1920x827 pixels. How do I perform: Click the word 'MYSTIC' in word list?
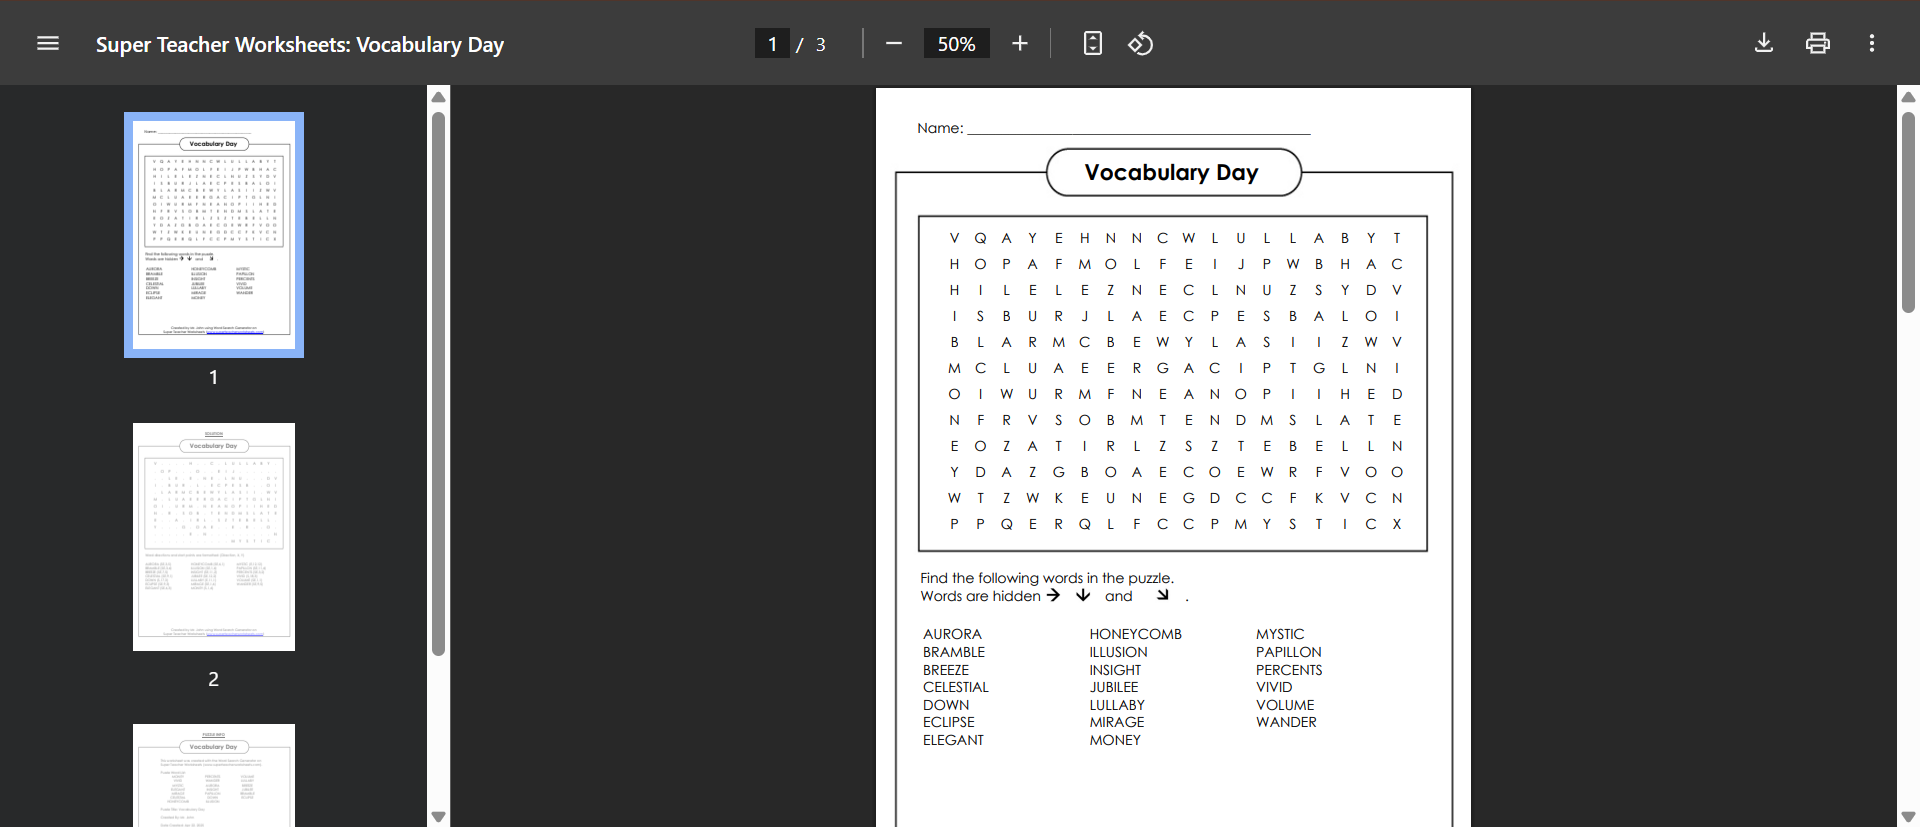pyautogui.click(x=1280, y=634)
